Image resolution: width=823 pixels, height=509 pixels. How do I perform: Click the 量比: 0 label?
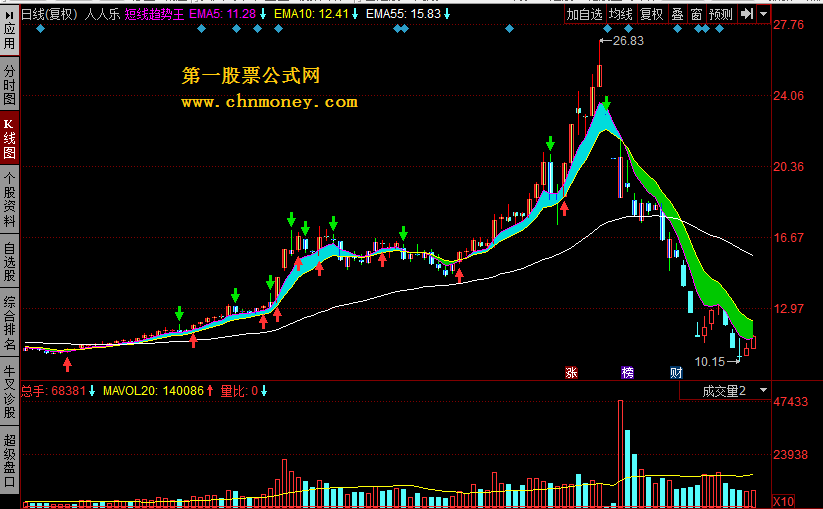[239, 391]
